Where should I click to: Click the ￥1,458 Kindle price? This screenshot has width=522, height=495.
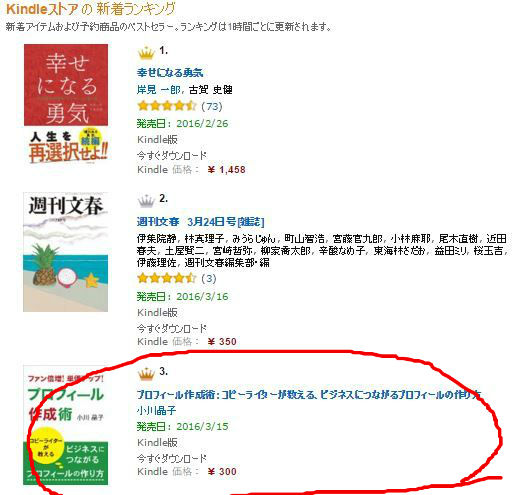point(226,170)
